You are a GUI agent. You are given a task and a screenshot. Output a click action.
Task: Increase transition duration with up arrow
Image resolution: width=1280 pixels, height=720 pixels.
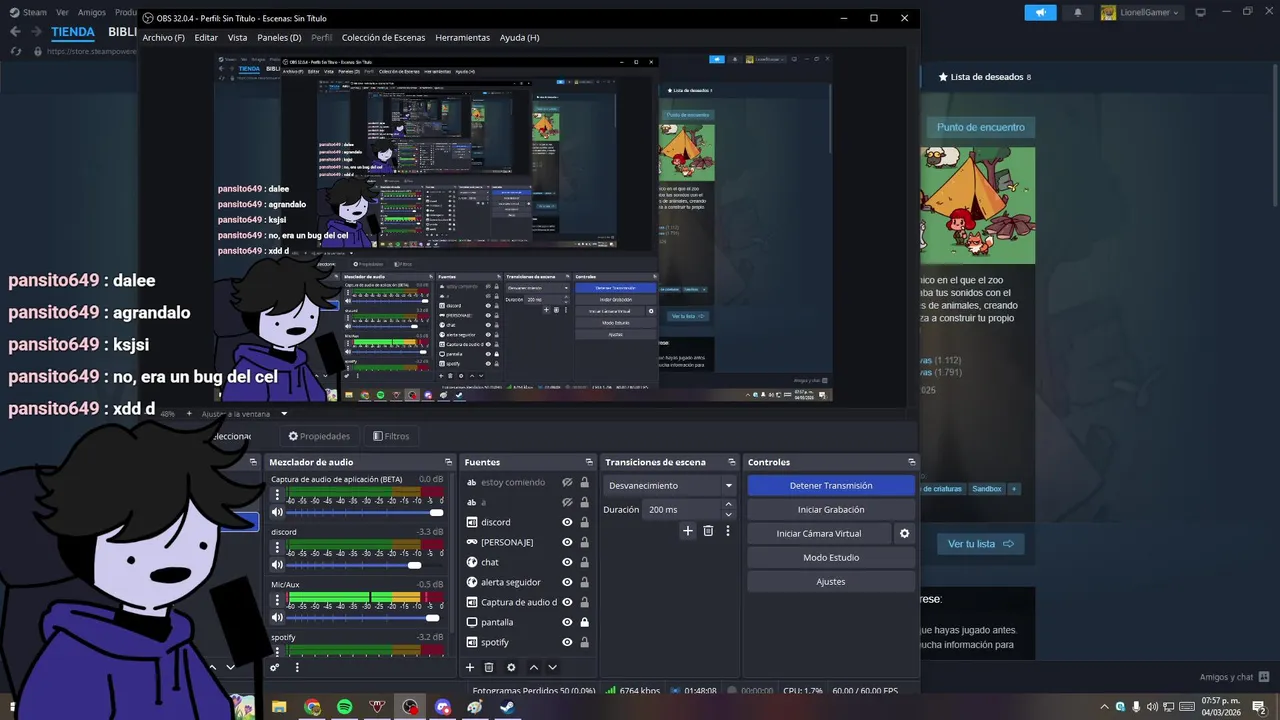coord(728,505)
